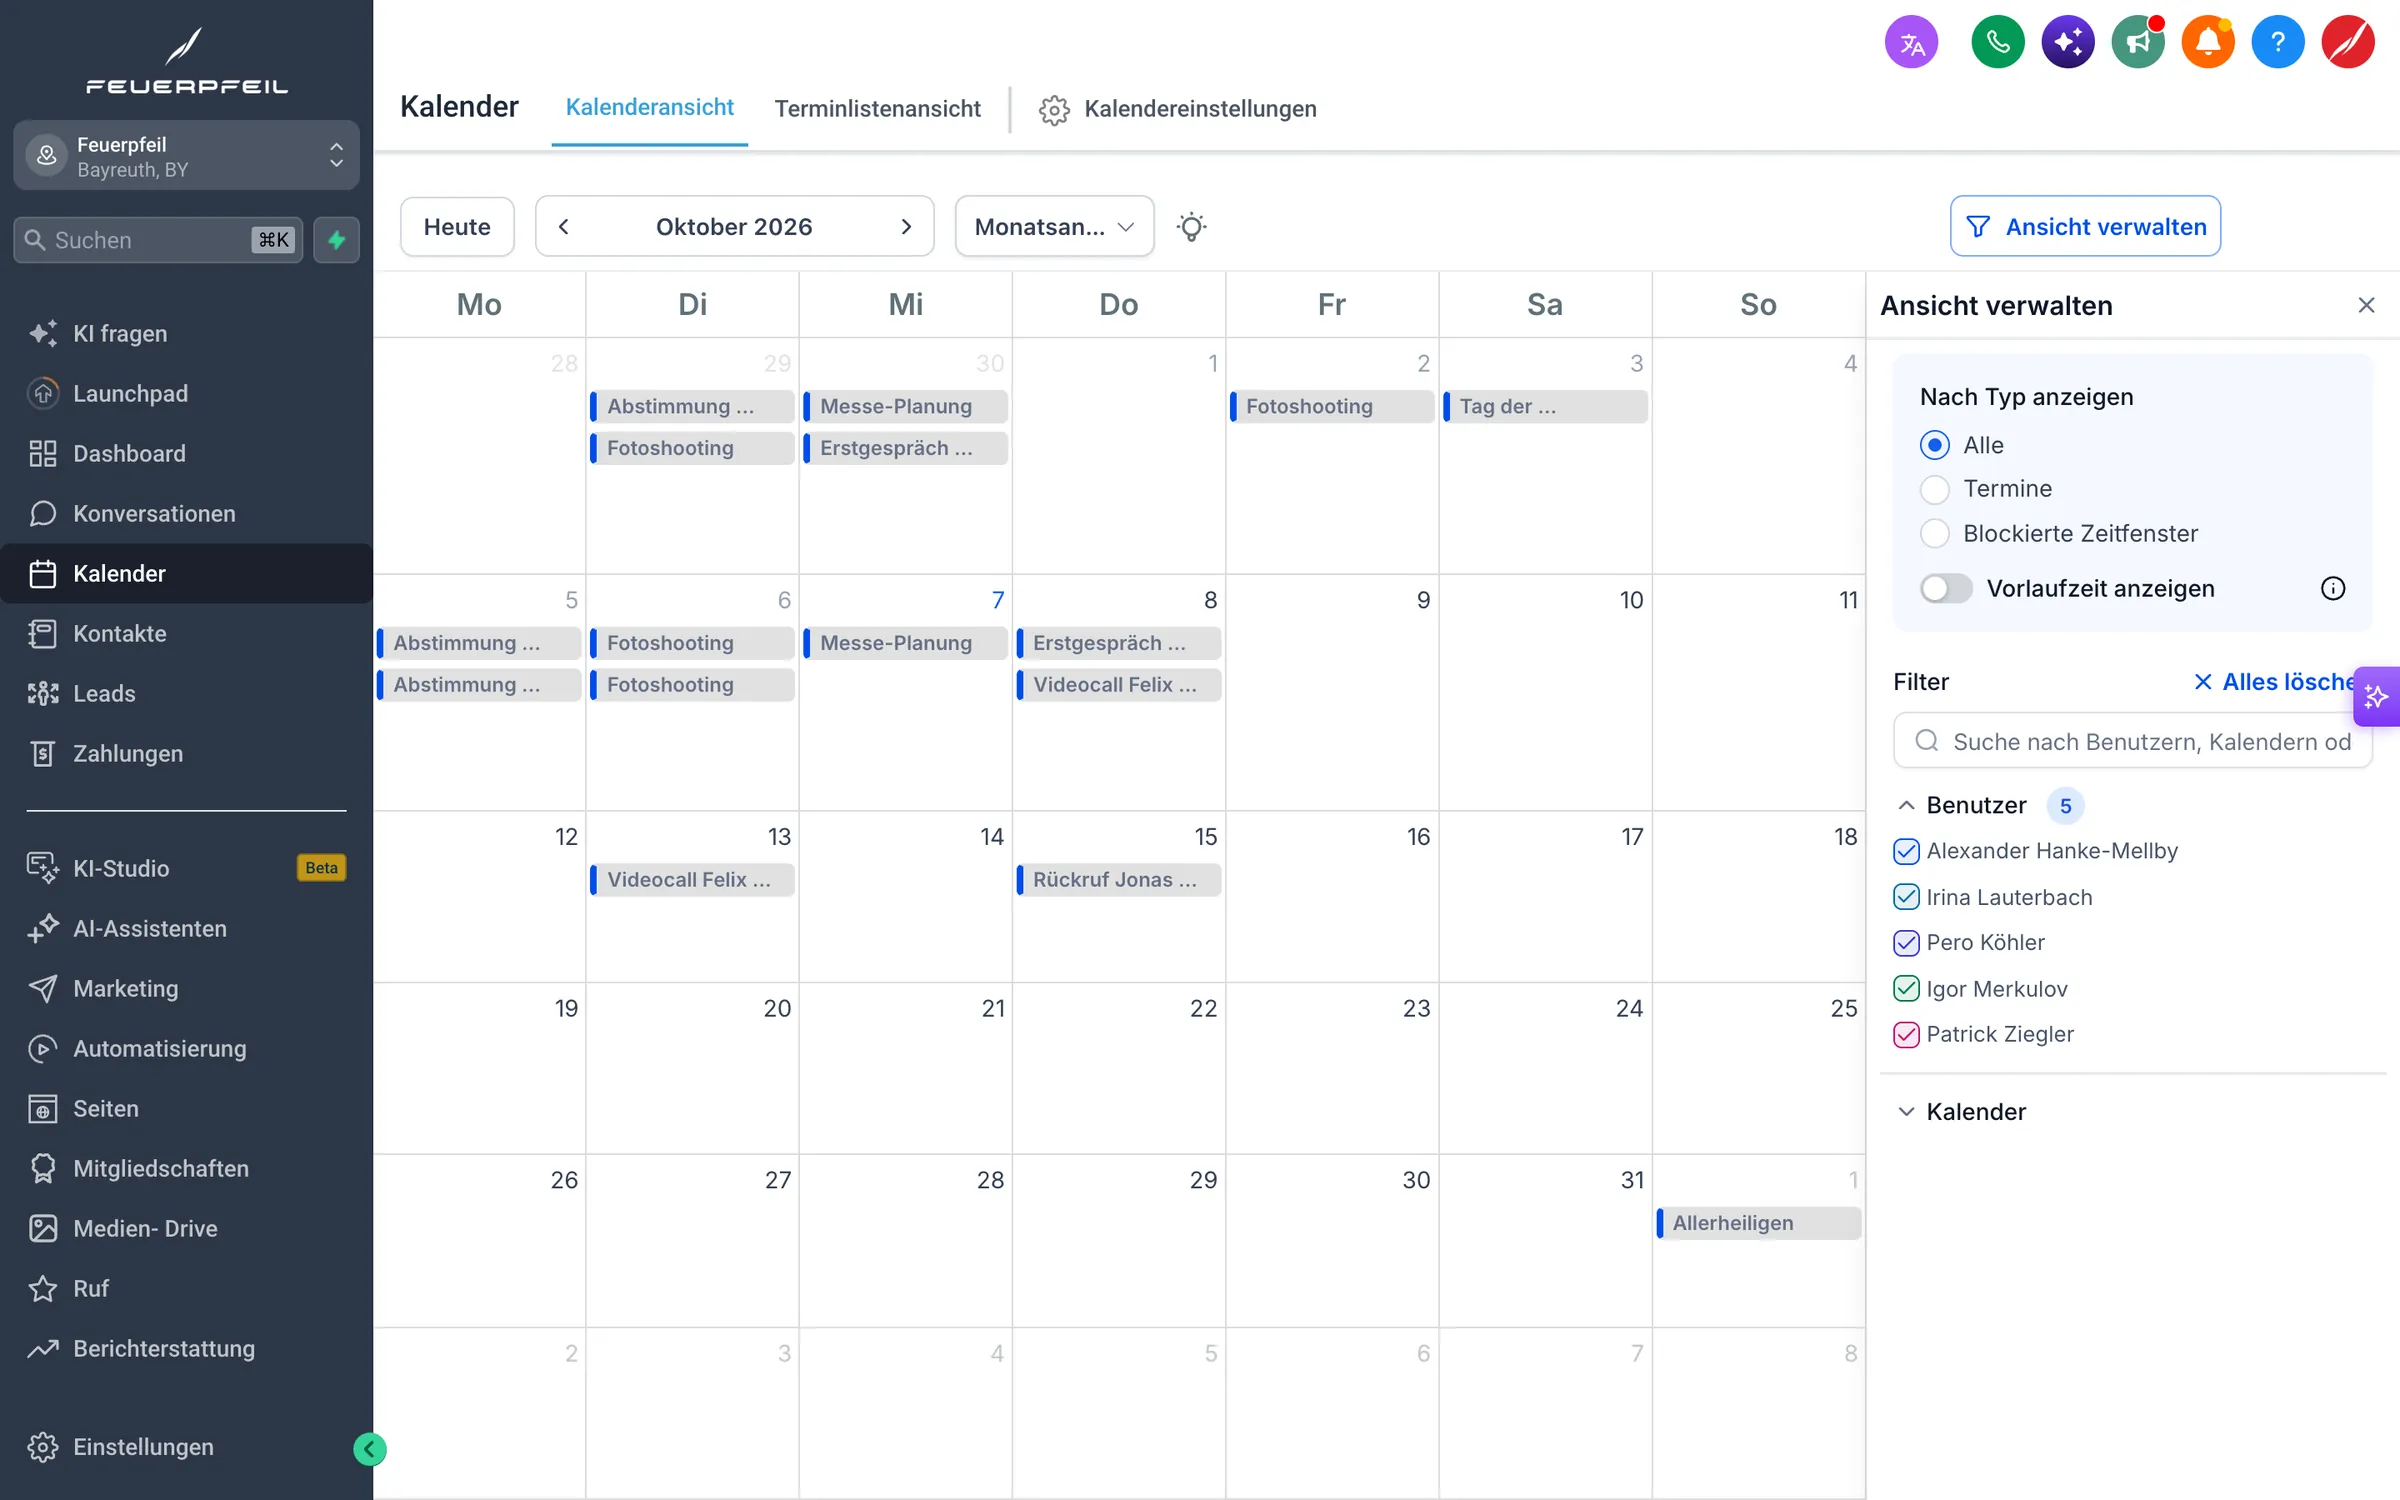Open the megaphone announcements icon
The image size is (2400, 1500).
click(2137, 43)
